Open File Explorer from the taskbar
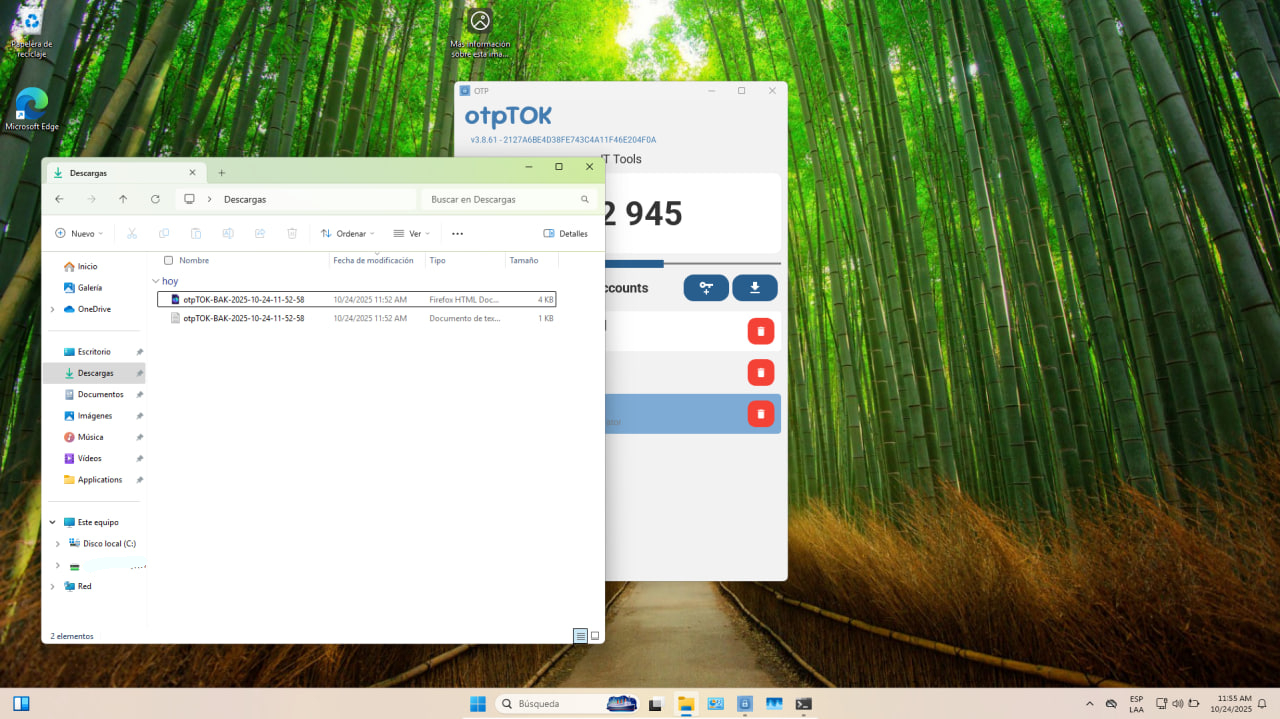The image size is (1280, 719). click(x=686, y=704)
